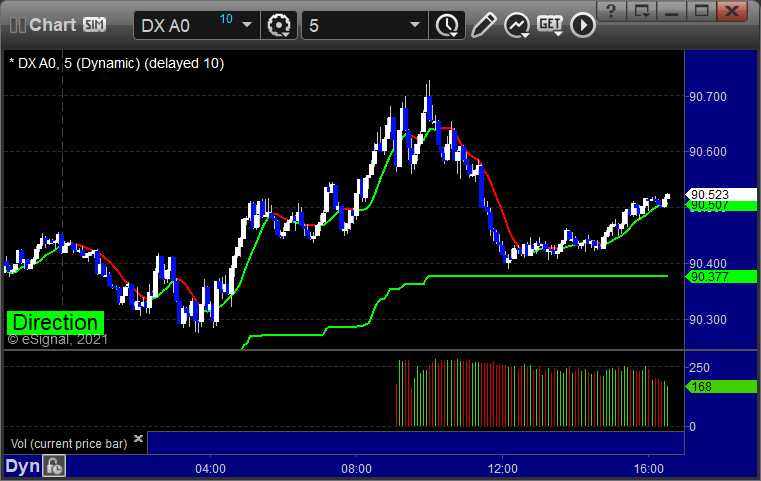Image resolution: width=761 pixels, height=481 pixels.
Task: Open the time template clock icon
Action: (x=447, y=25)
